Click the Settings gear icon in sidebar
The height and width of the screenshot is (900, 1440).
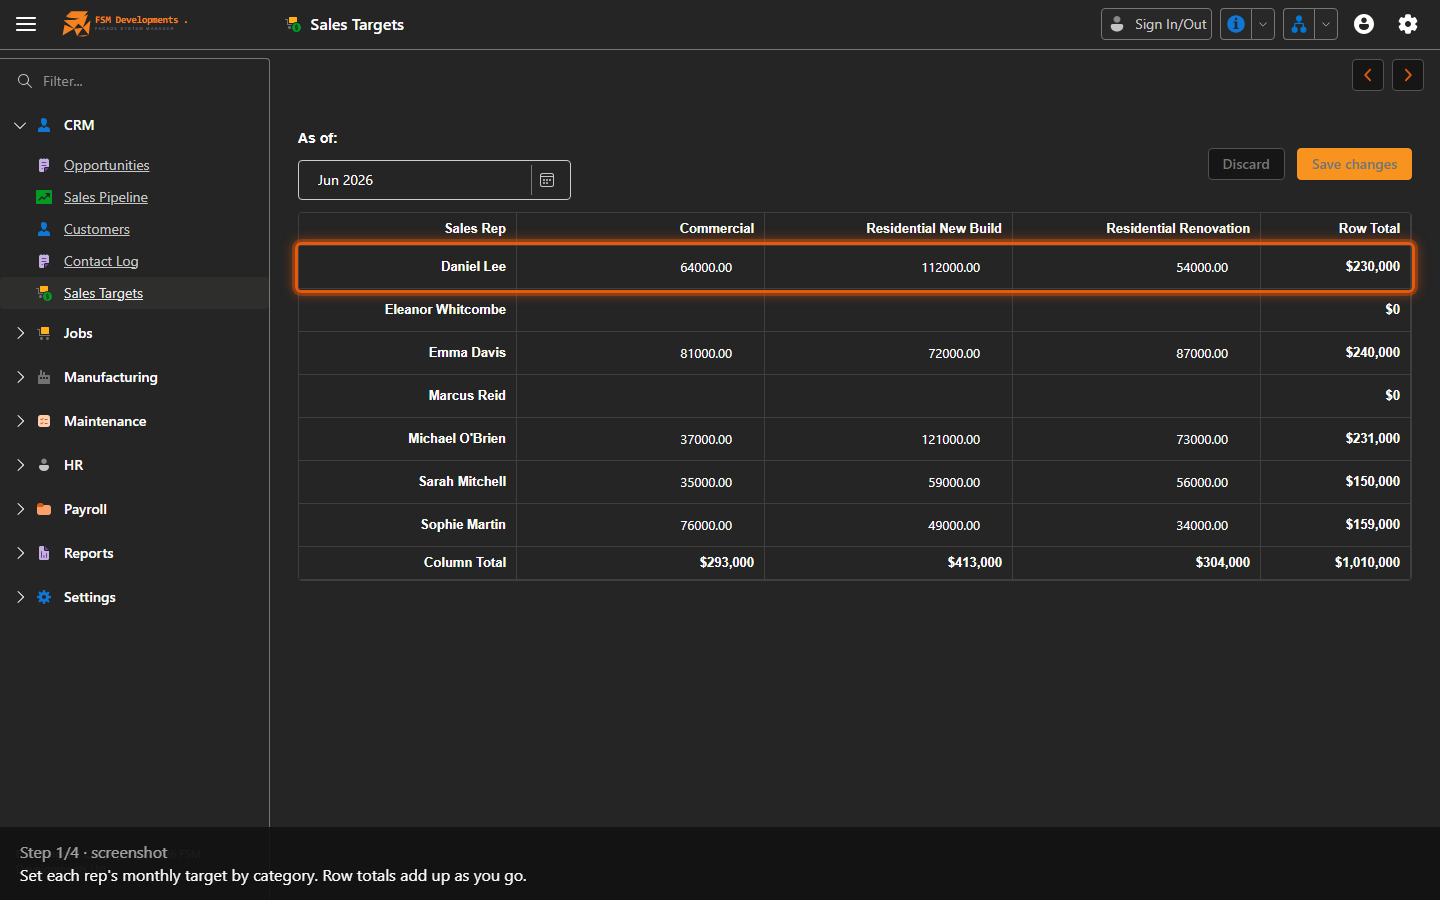click(x=44, y=597)
